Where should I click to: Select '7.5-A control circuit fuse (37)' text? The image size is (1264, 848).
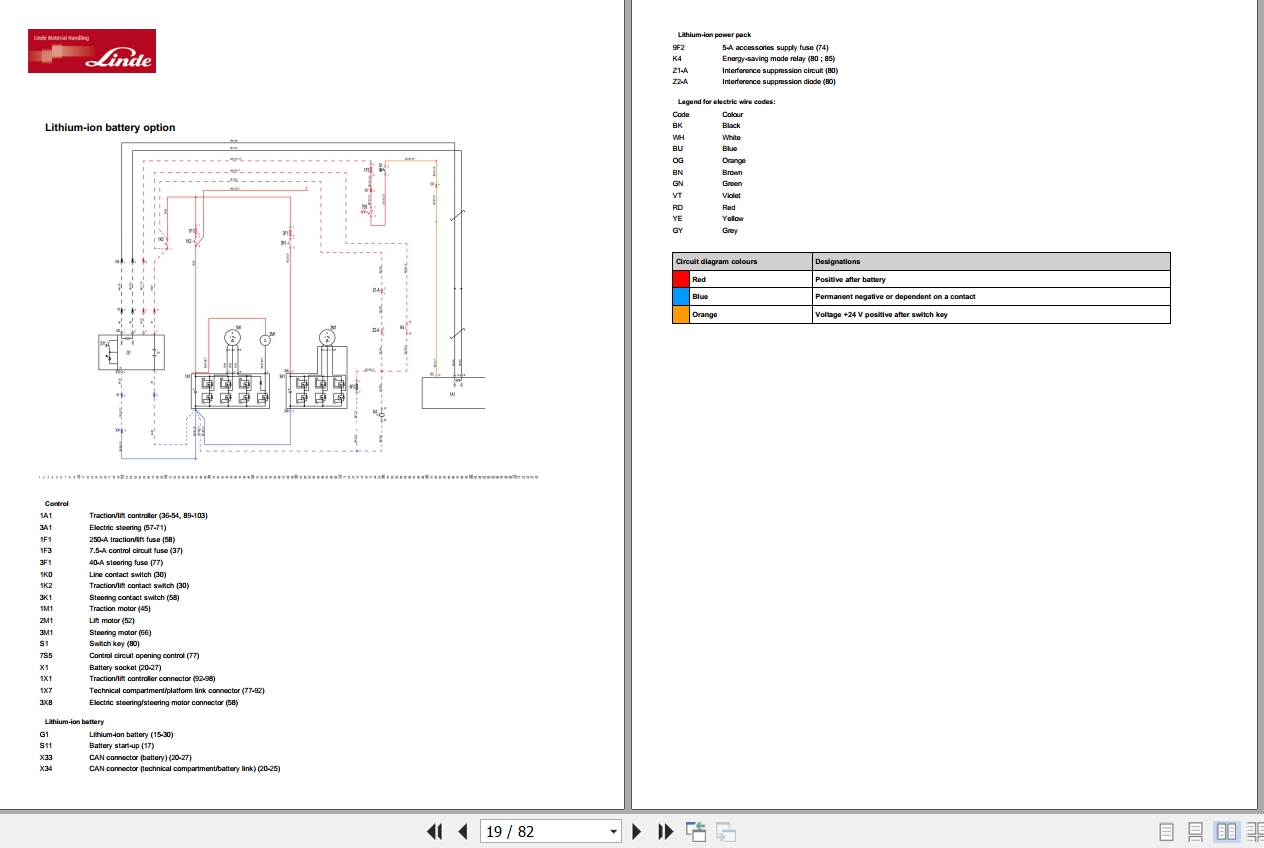[x=136, y=551]
